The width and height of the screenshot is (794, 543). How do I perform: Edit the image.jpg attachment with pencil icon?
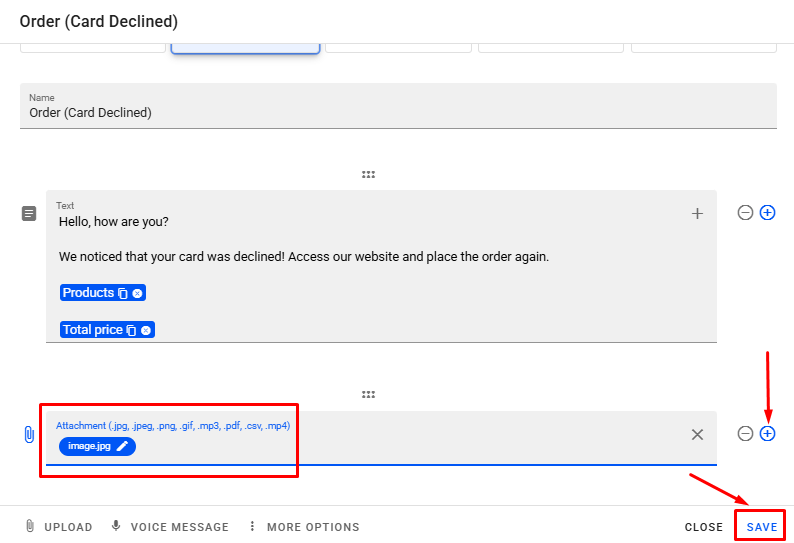pyautogui.click(x=122, y=446)
